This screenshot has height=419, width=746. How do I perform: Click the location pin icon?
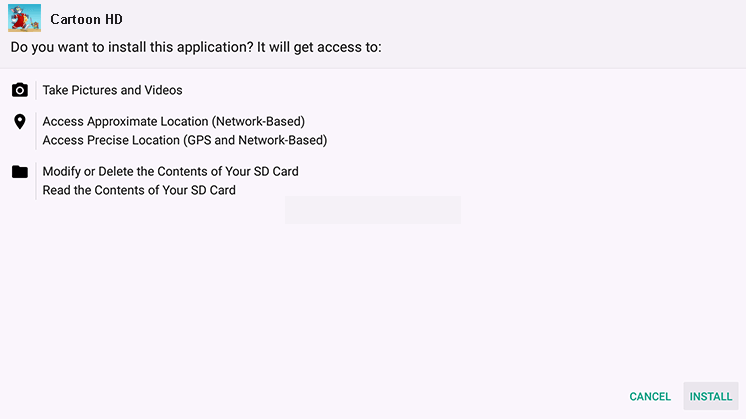click(20, 122)
